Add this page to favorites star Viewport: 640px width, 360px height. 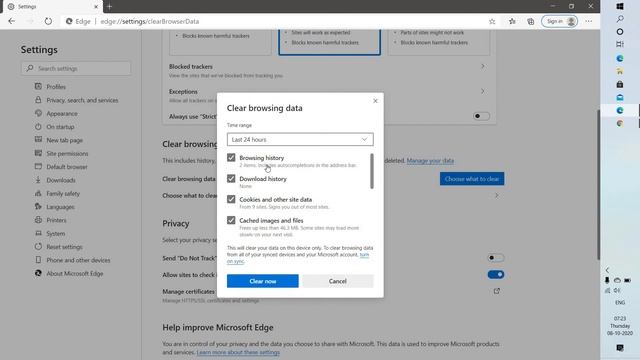(492, 21)
